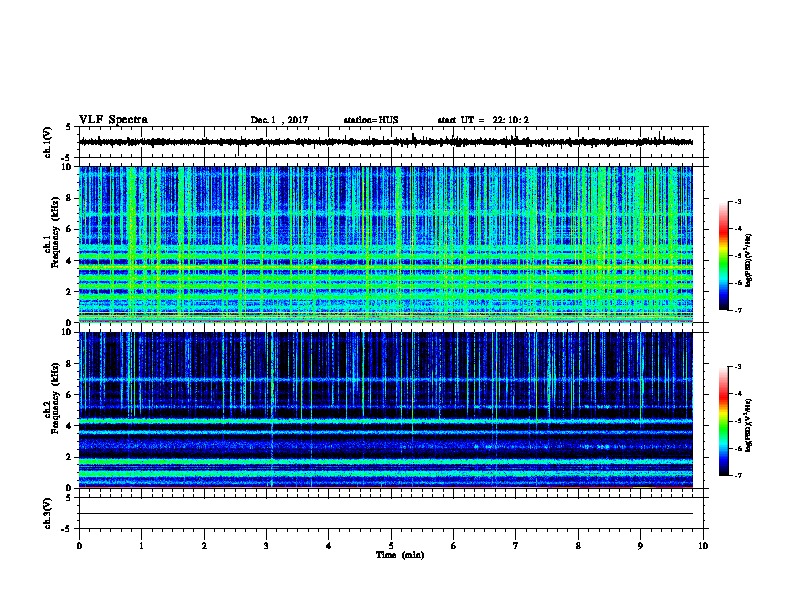Viewport: 792px width, 612px height.
Task: Click the color scale bar beside ch.2 spectrogram
Action: pos(724,421)
